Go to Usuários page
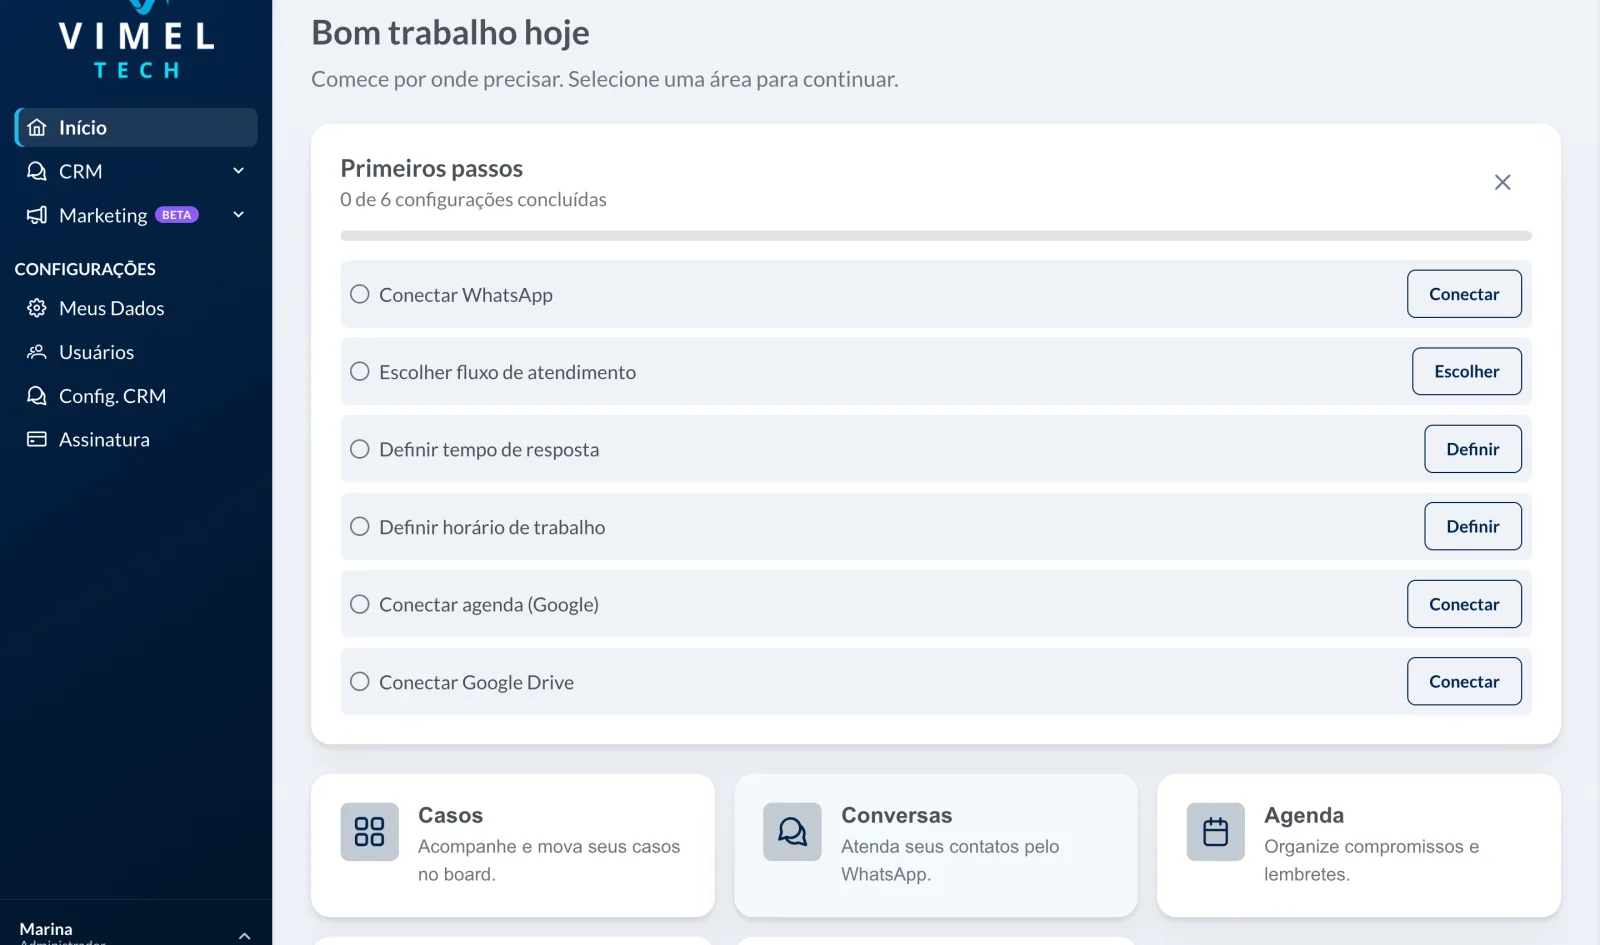Screen dimensions: 1600x945 136,352
